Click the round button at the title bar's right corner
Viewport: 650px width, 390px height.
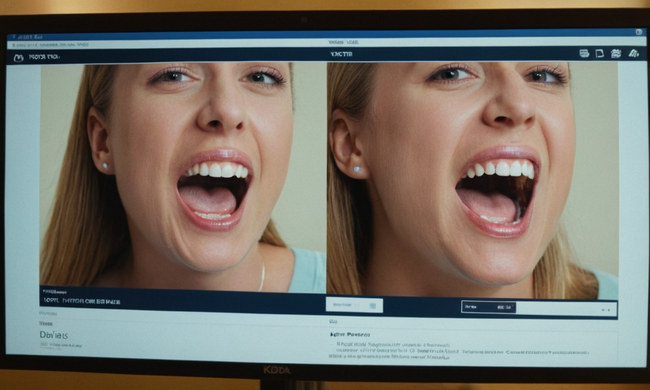pyautogui.click(x=639, y=32)
